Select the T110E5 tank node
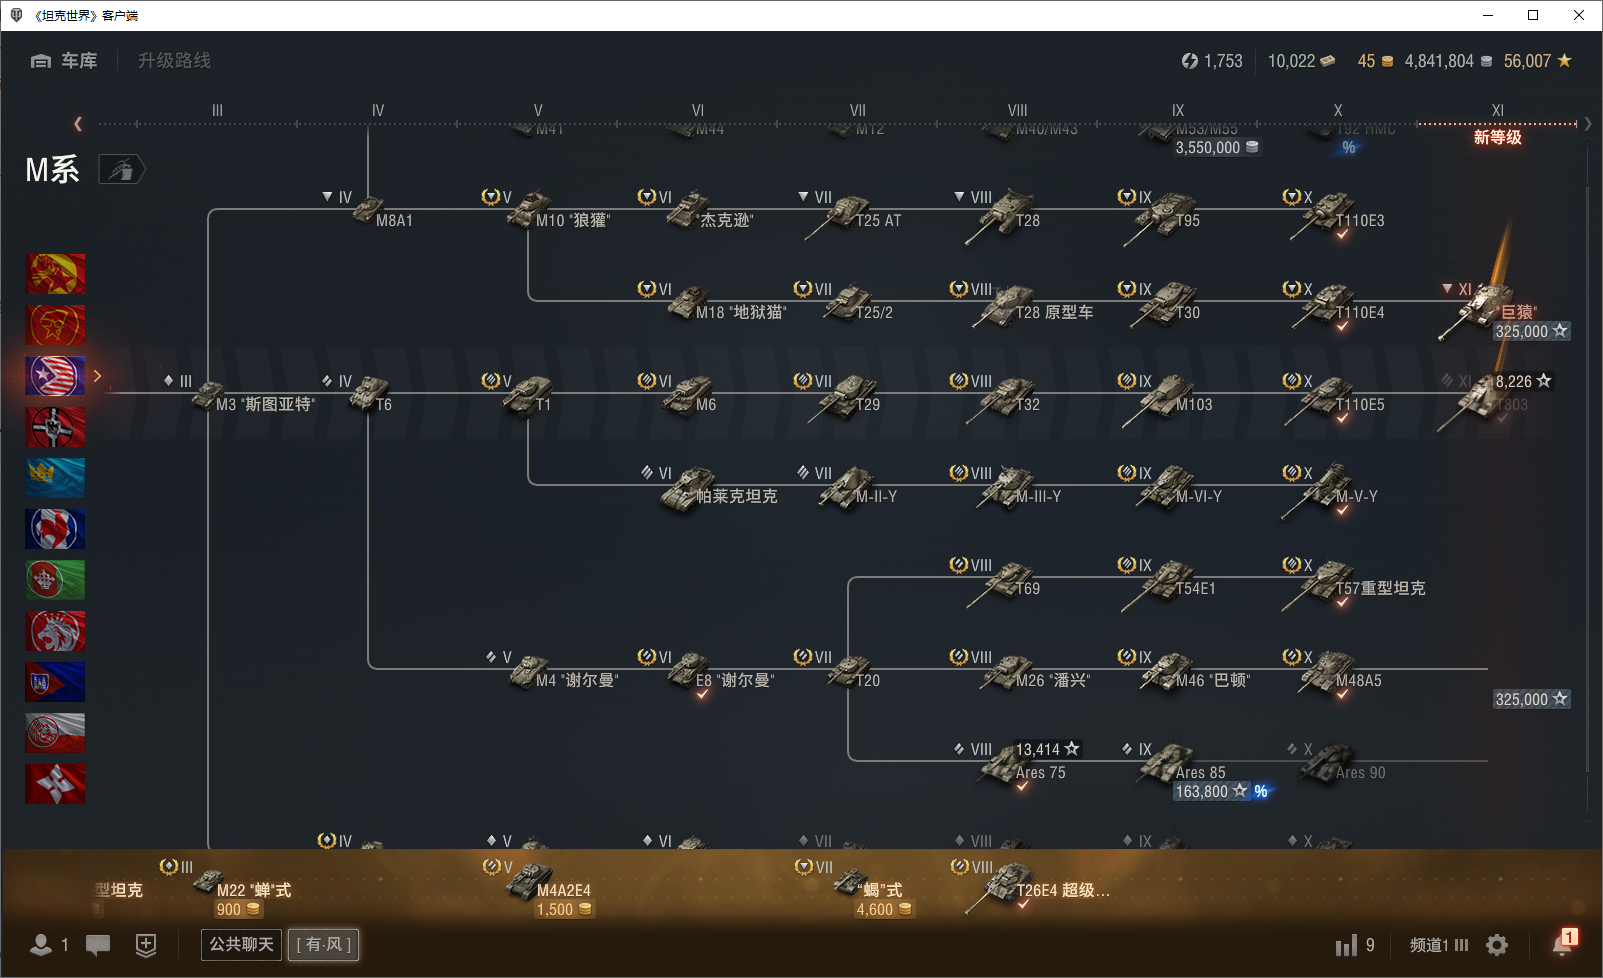The image size is (1603, 978). tap(1334, 400)
